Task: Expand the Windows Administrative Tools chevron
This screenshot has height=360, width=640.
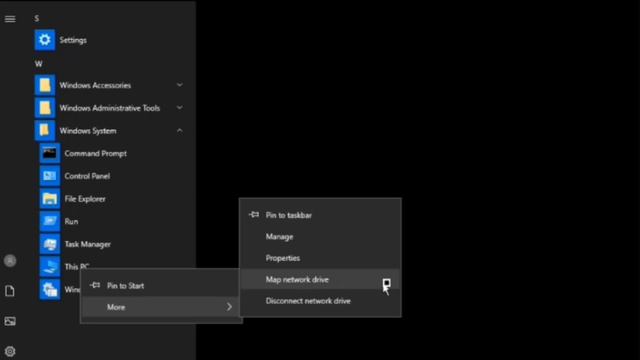Action: coord(180,108)
